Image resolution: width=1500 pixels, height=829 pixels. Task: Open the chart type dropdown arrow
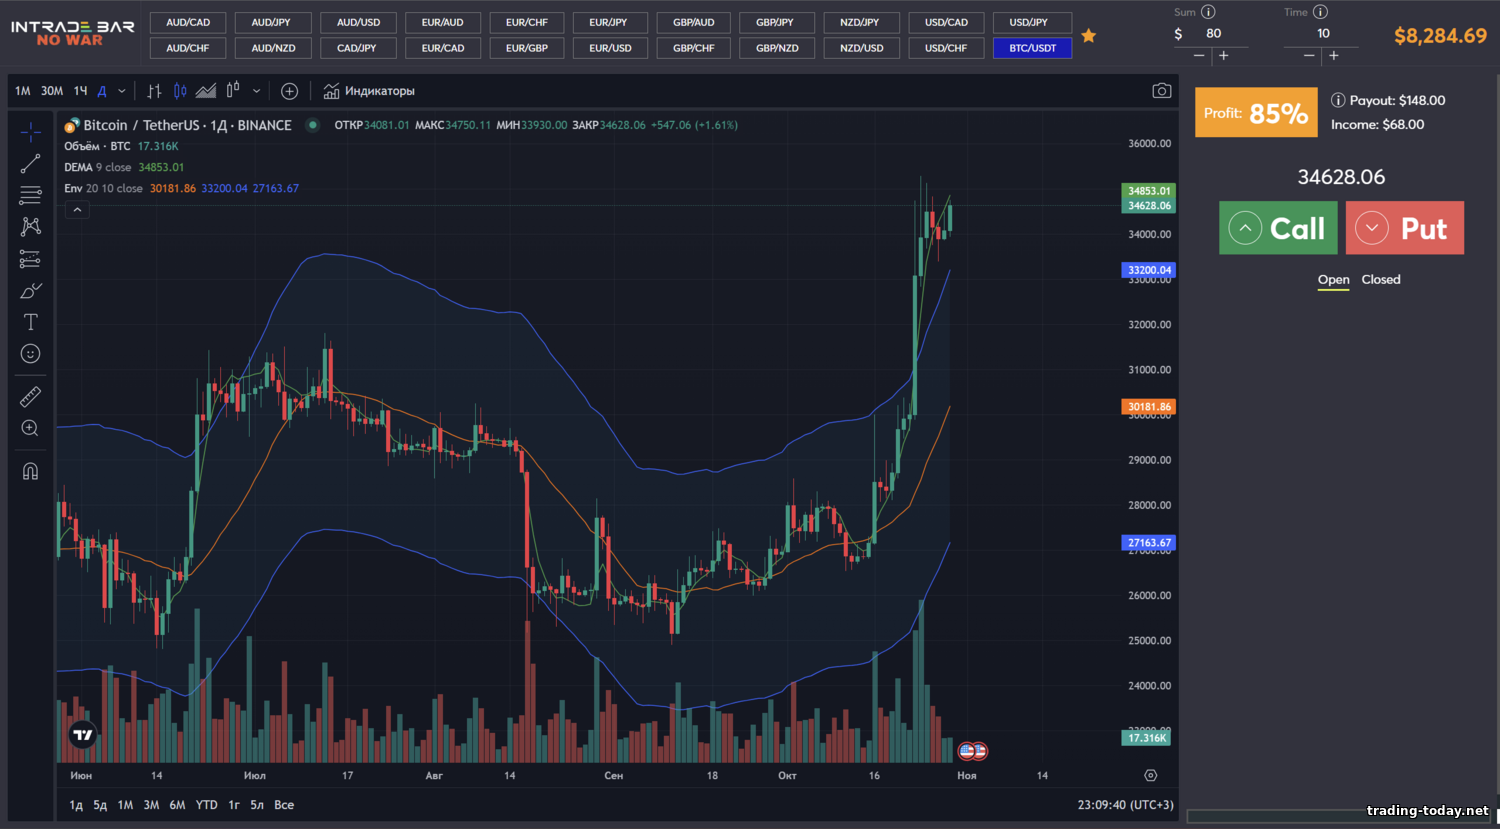click(256, 91)
